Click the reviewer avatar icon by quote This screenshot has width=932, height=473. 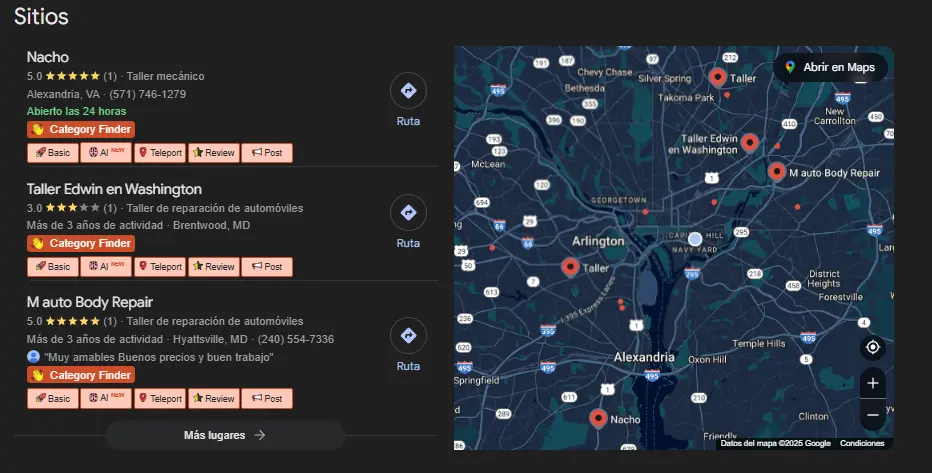pyautogui.click(x=33, y=357)
